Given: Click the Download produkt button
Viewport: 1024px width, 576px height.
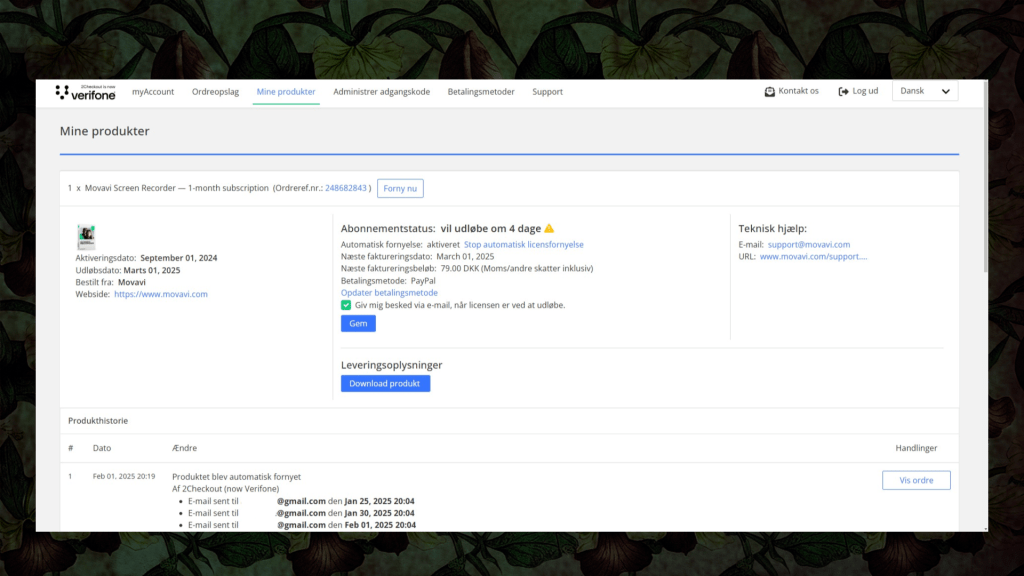Looking at the screenshot, I should pyautogui.click(x=385, y=383).
